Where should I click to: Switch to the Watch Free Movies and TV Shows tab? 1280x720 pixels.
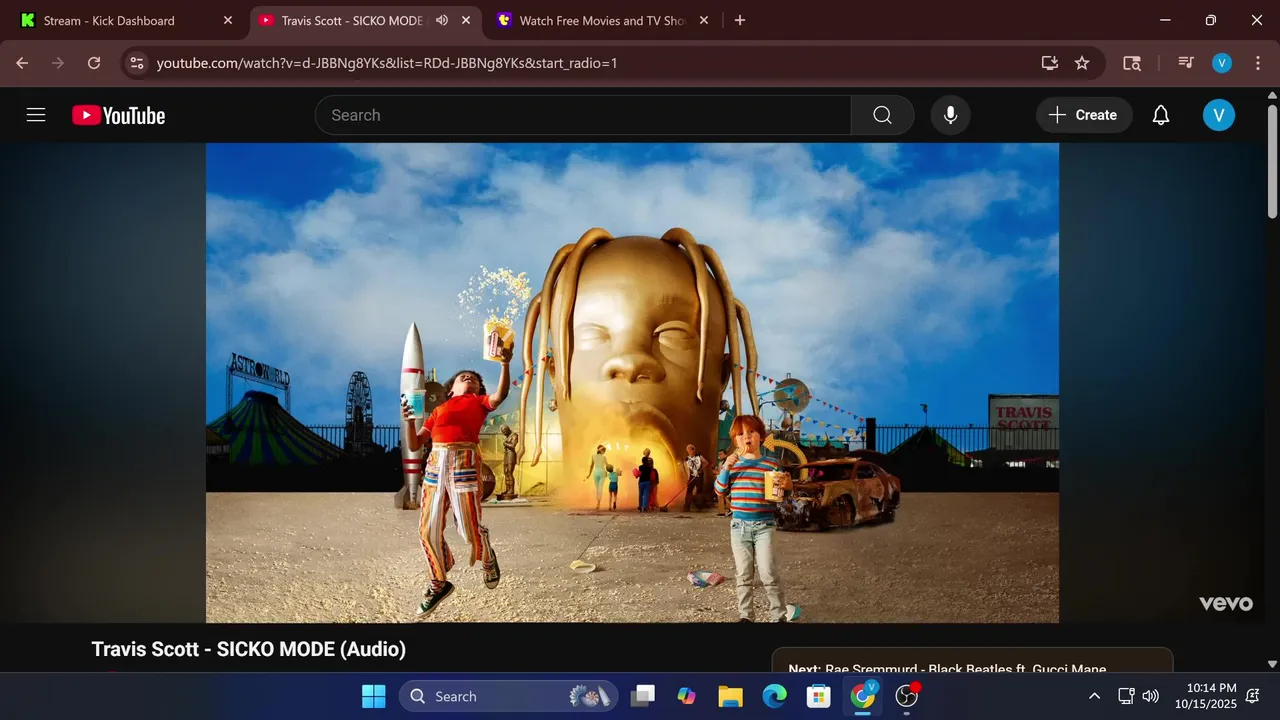[x=602, y=20]
